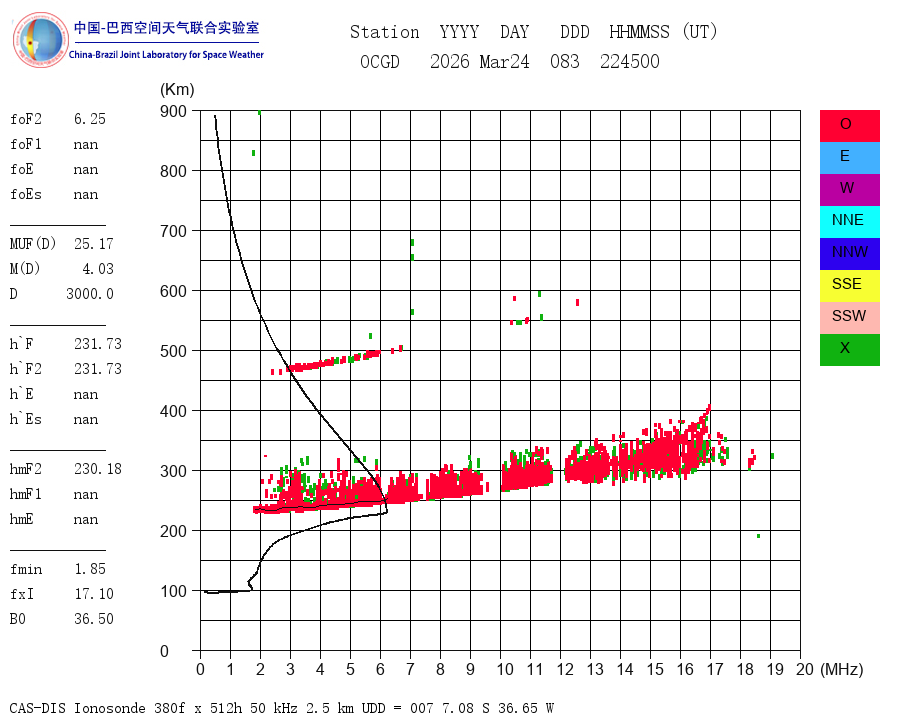This screenshot has width=900, height=720.
Task: Click the time value 224500
Action: [630, 61]
